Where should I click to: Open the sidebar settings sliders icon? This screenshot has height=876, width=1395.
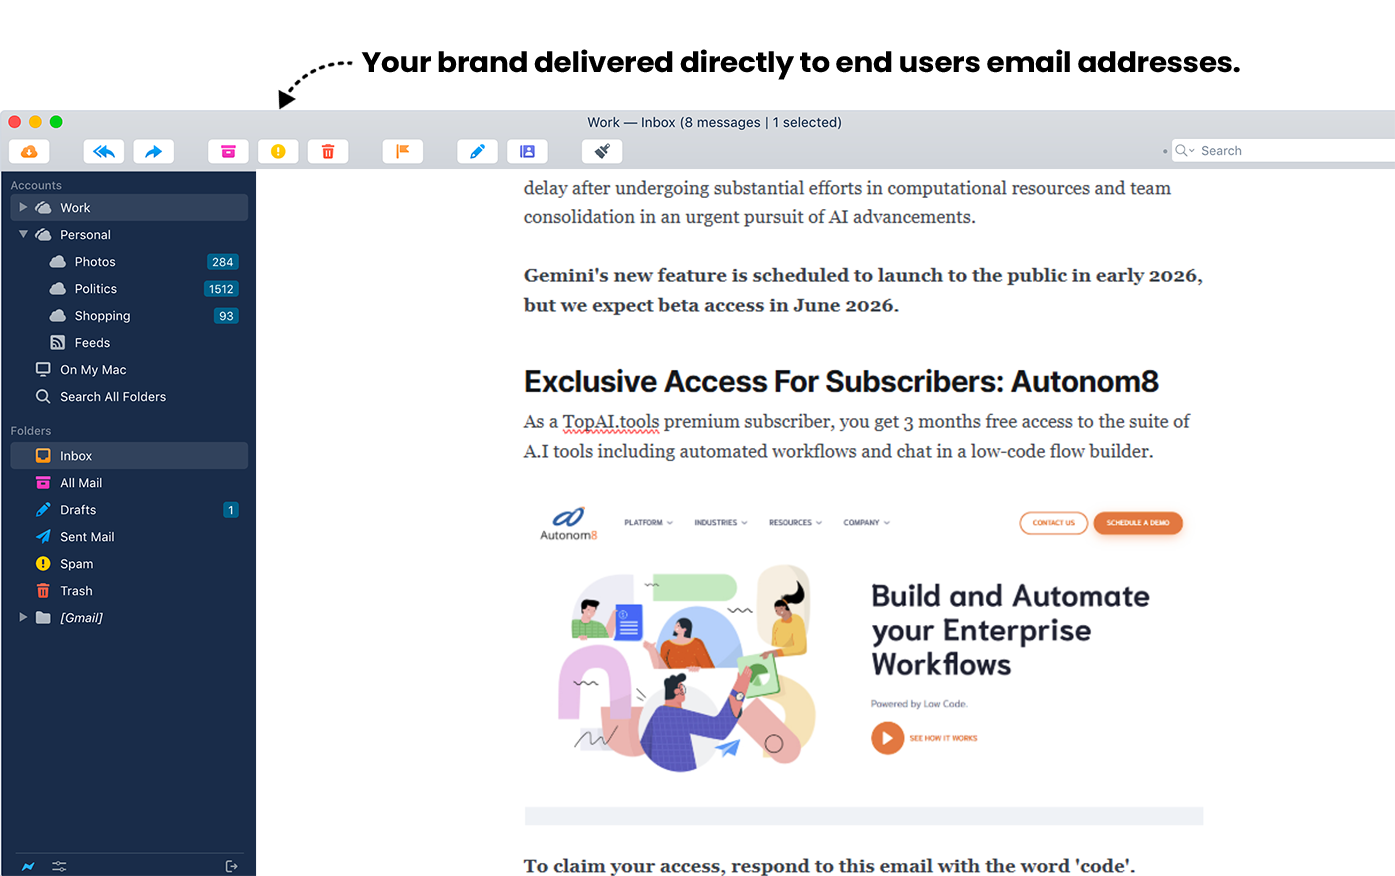click(59, 866)
